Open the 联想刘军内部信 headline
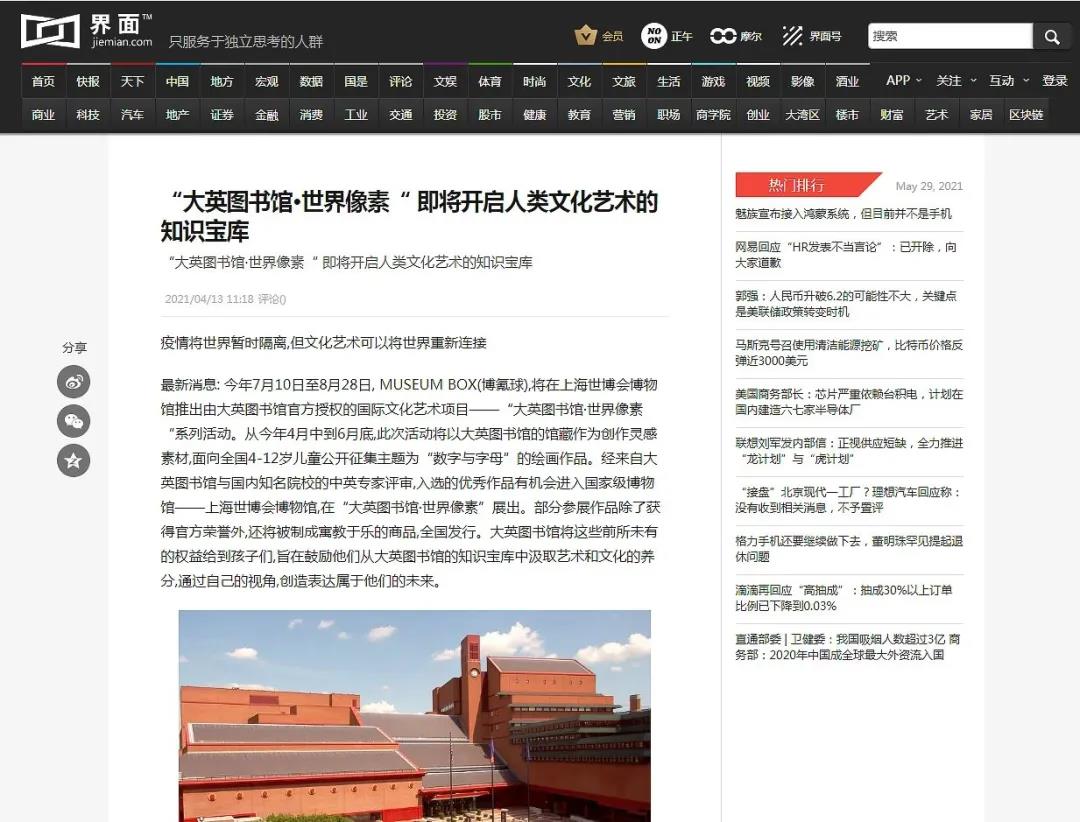Viewport: 1080px width, 822px height. (x=849, y=451)
